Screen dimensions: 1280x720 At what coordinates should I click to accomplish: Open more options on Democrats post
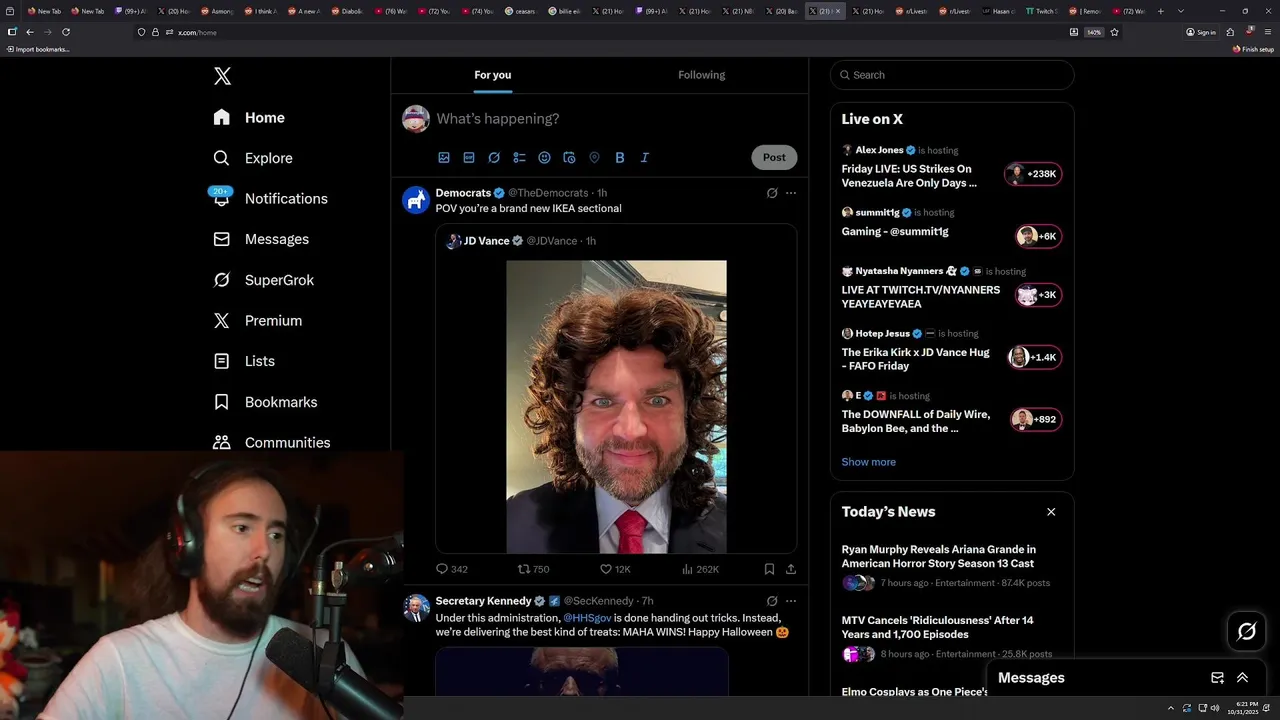click(791, 193)
